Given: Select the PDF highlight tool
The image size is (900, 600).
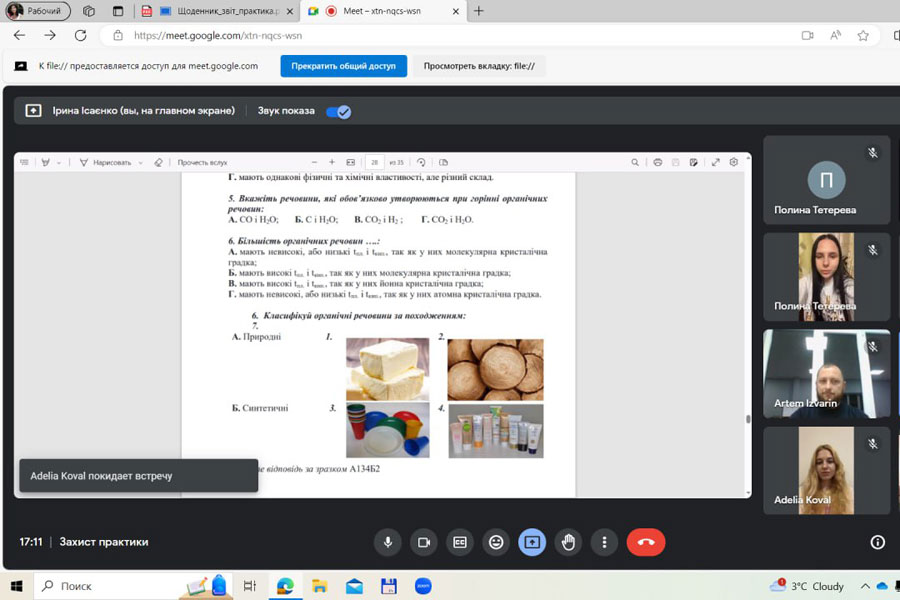Looking at the screenshot, I should pyautogui.click(x=45, y=162).
